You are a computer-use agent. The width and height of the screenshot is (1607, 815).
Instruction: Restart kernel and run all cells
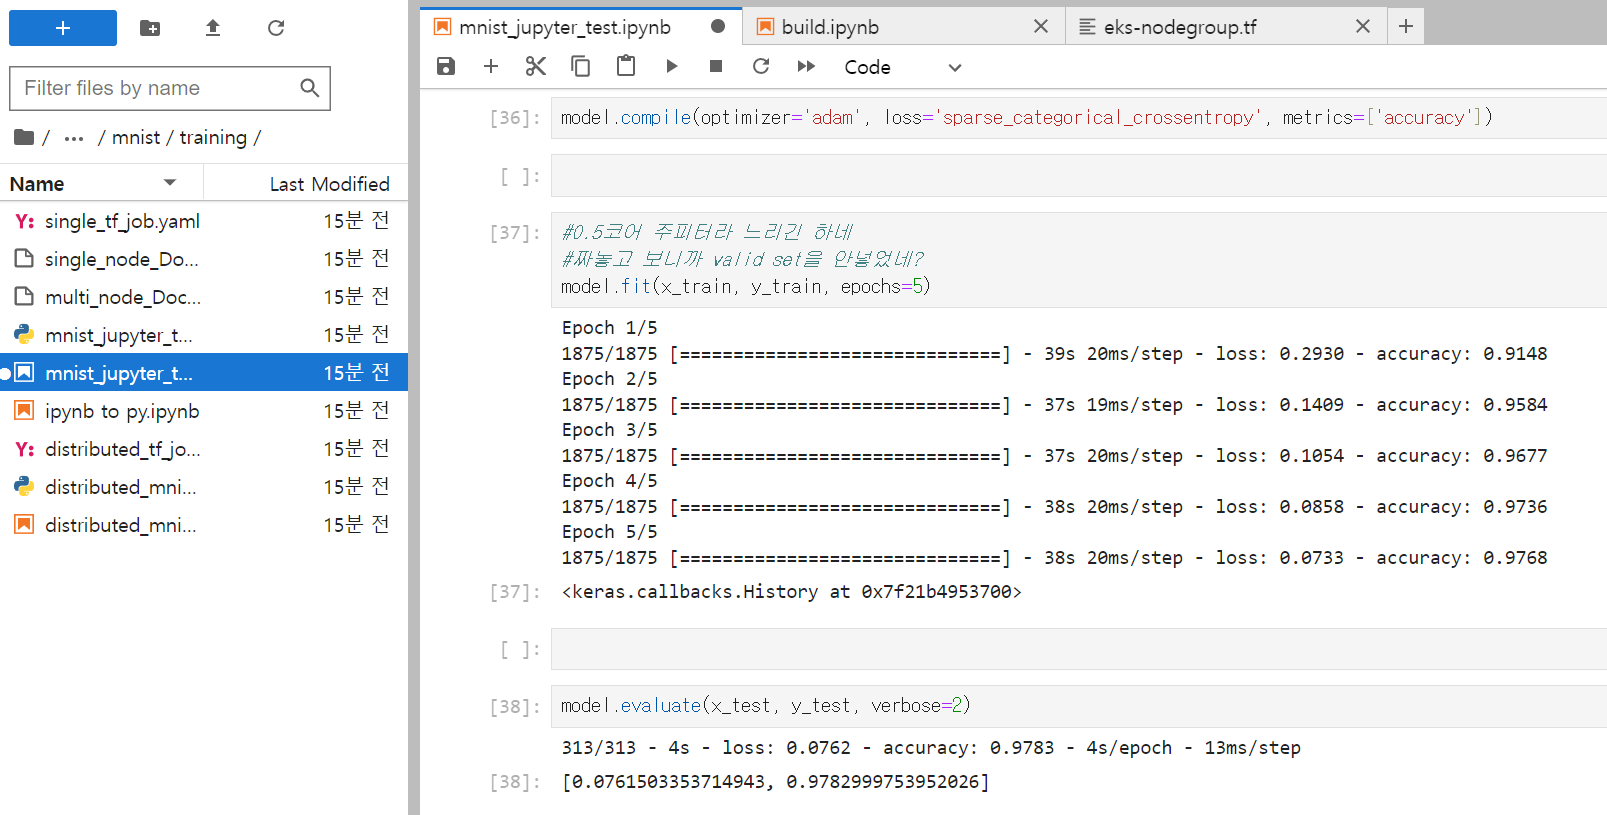[x=806, y=66]
